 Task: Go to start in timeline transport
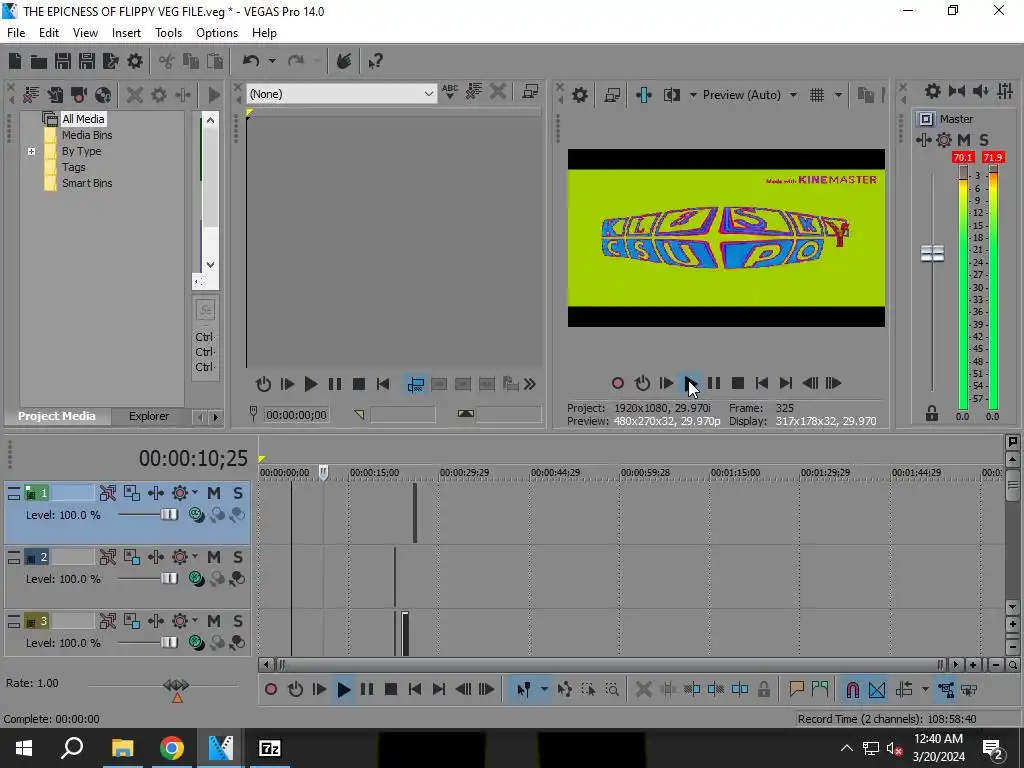pos(415,690)
